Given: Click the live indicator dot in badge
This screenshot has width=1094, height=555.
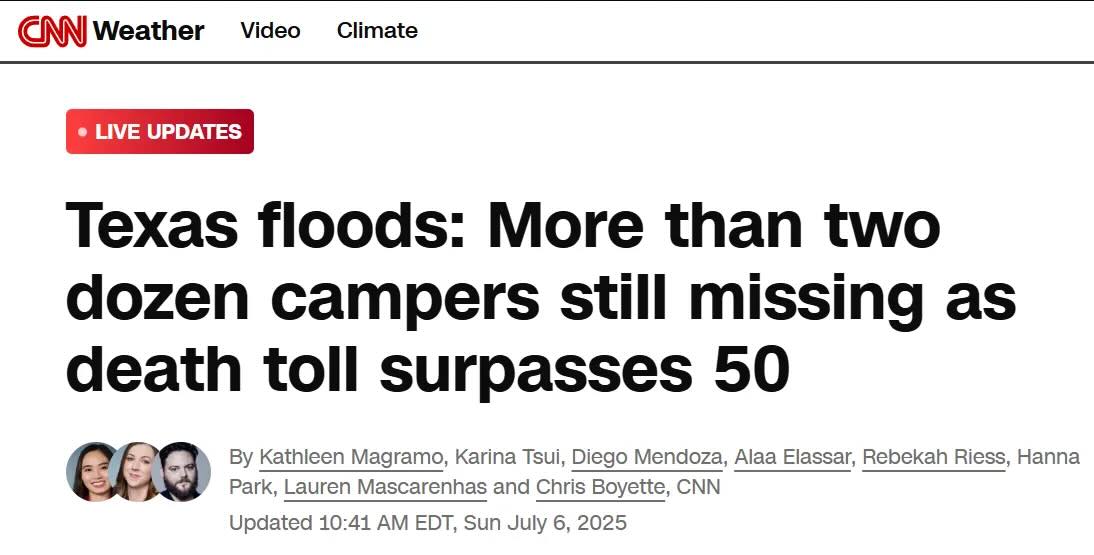Looking at the screenshot, I should [83, 131].
